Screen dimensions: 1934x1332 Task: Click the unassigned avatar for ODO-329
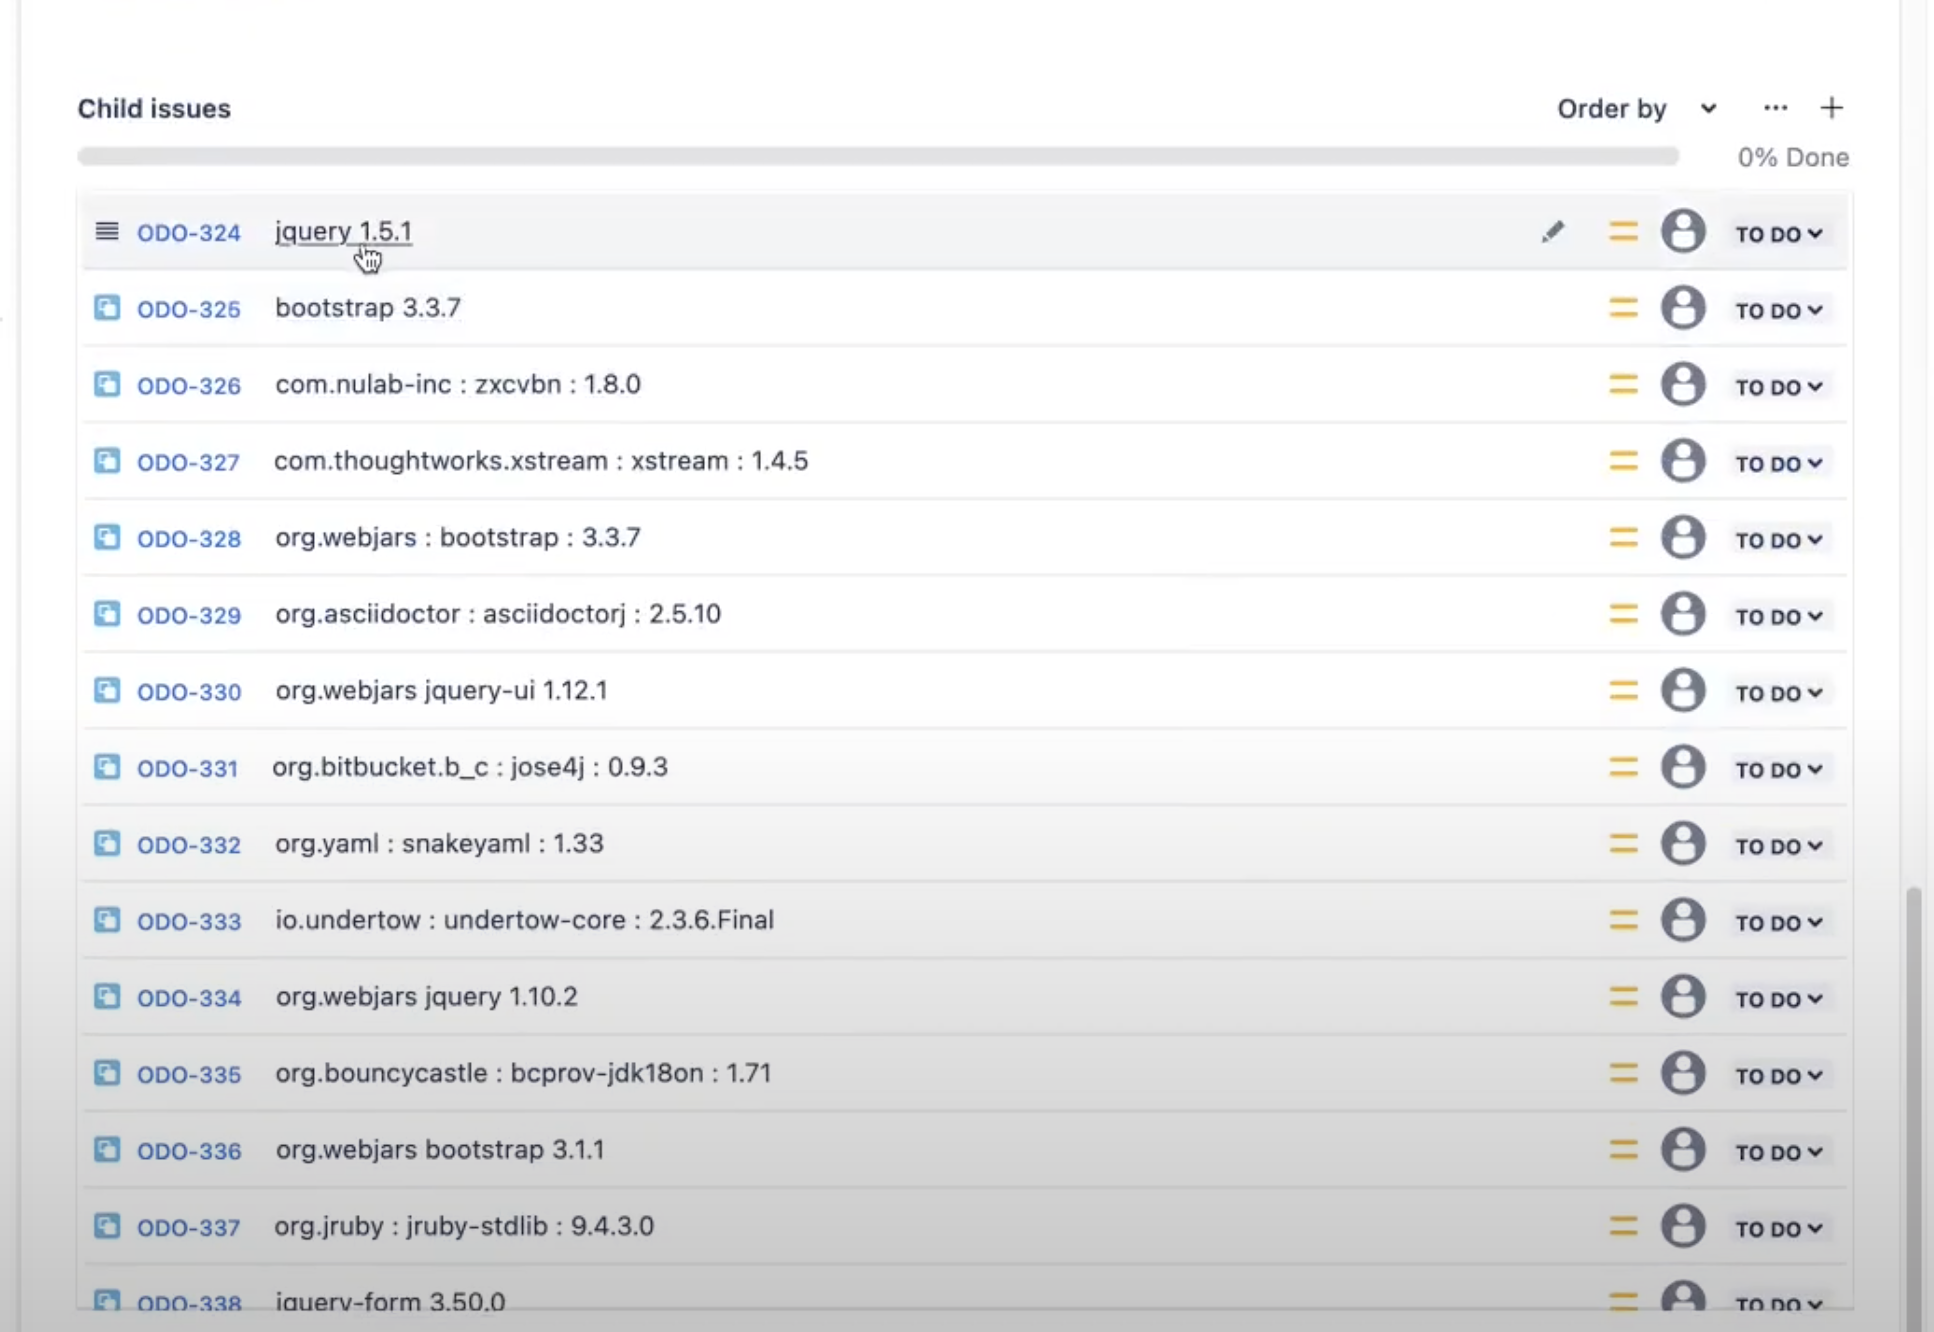(x=1683, y=614)
